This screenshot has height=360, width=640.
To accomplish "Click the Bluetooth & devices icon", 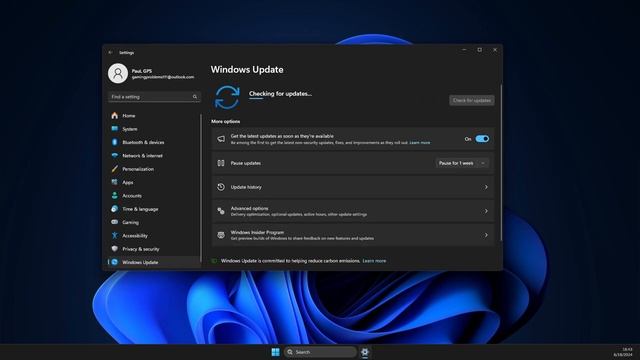I will [x=115, y=142].
